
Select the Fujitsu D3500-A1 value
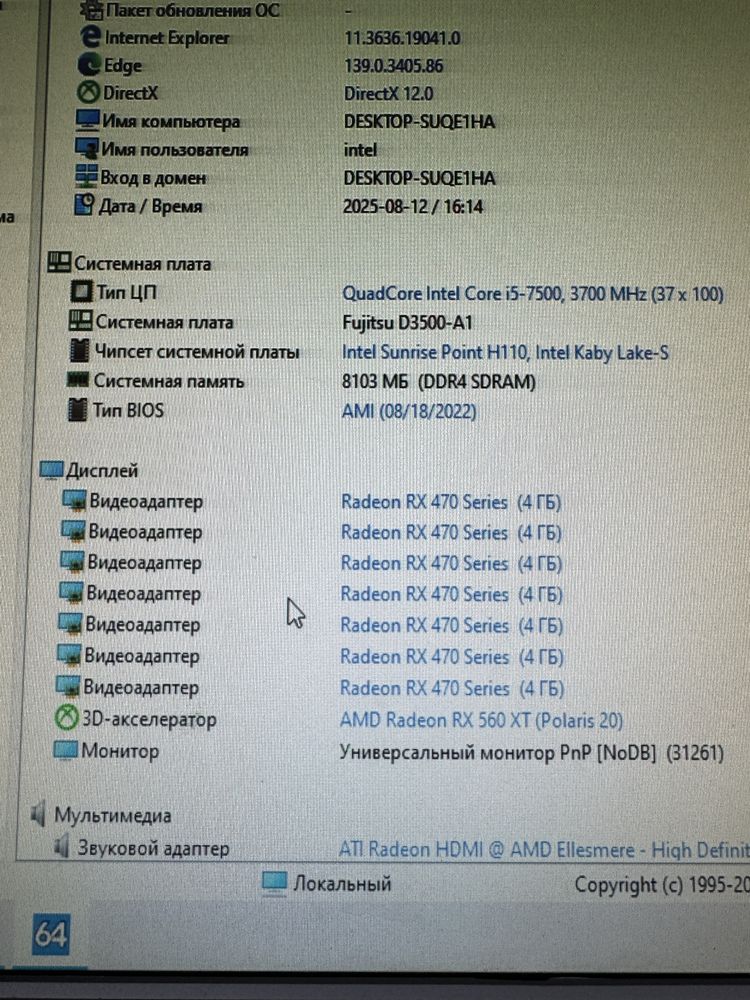pyautogui.click(x=408, y=323)
